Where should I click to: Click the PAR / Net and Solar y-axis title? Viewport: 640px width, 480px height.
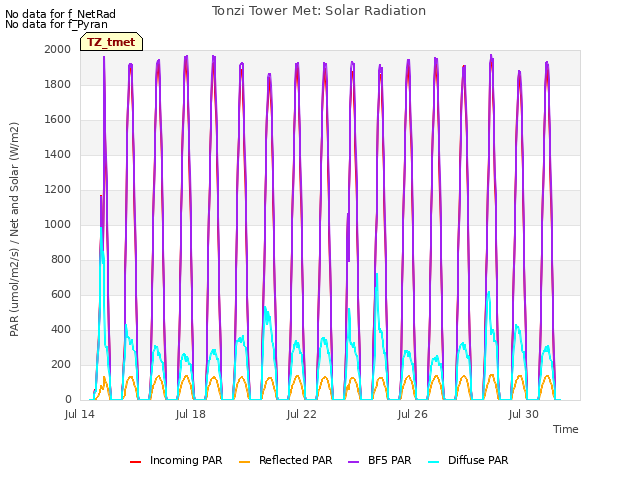pyautogui.click(x=14, y=229)
